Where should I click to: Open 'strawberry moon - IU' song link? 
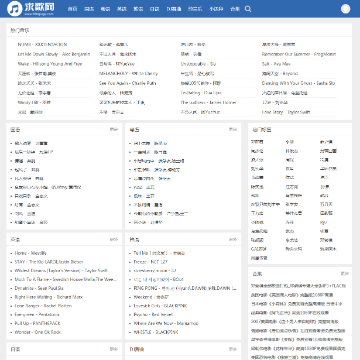(x=155, y=271)
